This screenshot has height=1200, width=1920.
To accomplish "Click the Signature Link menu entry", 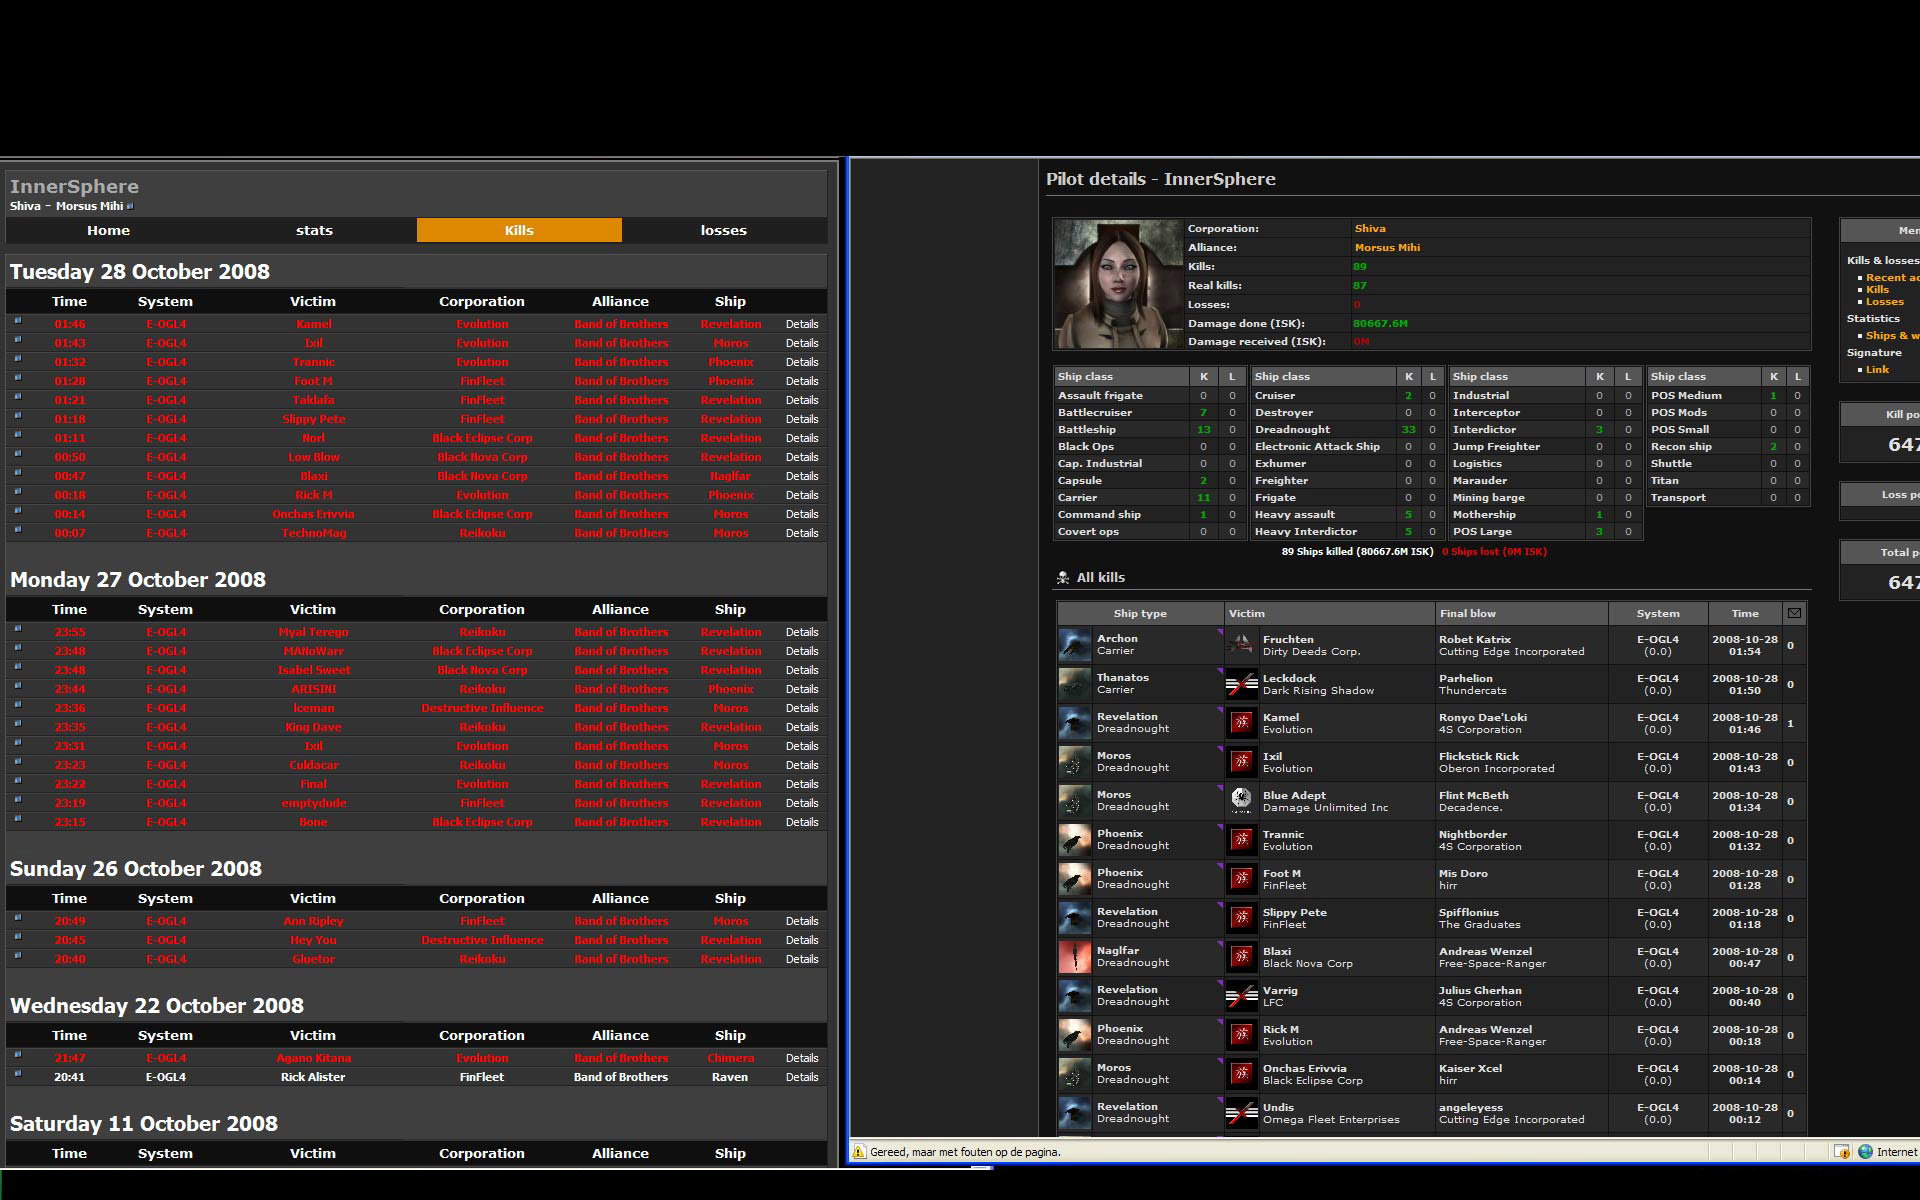I will pyautogui.click(x=1877, y=370).
